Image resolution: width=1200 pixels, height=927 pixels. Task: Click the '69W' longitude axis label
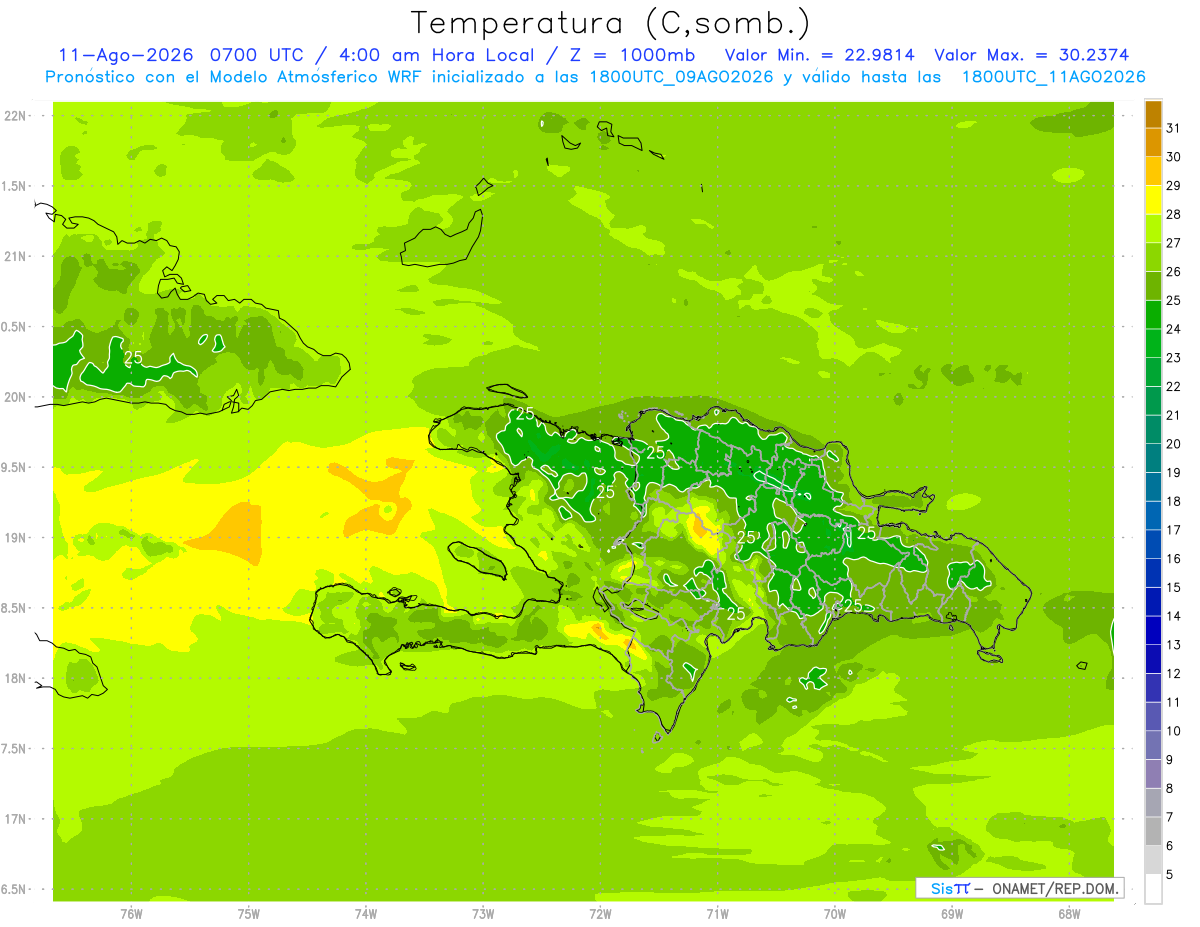click(952, 914)
